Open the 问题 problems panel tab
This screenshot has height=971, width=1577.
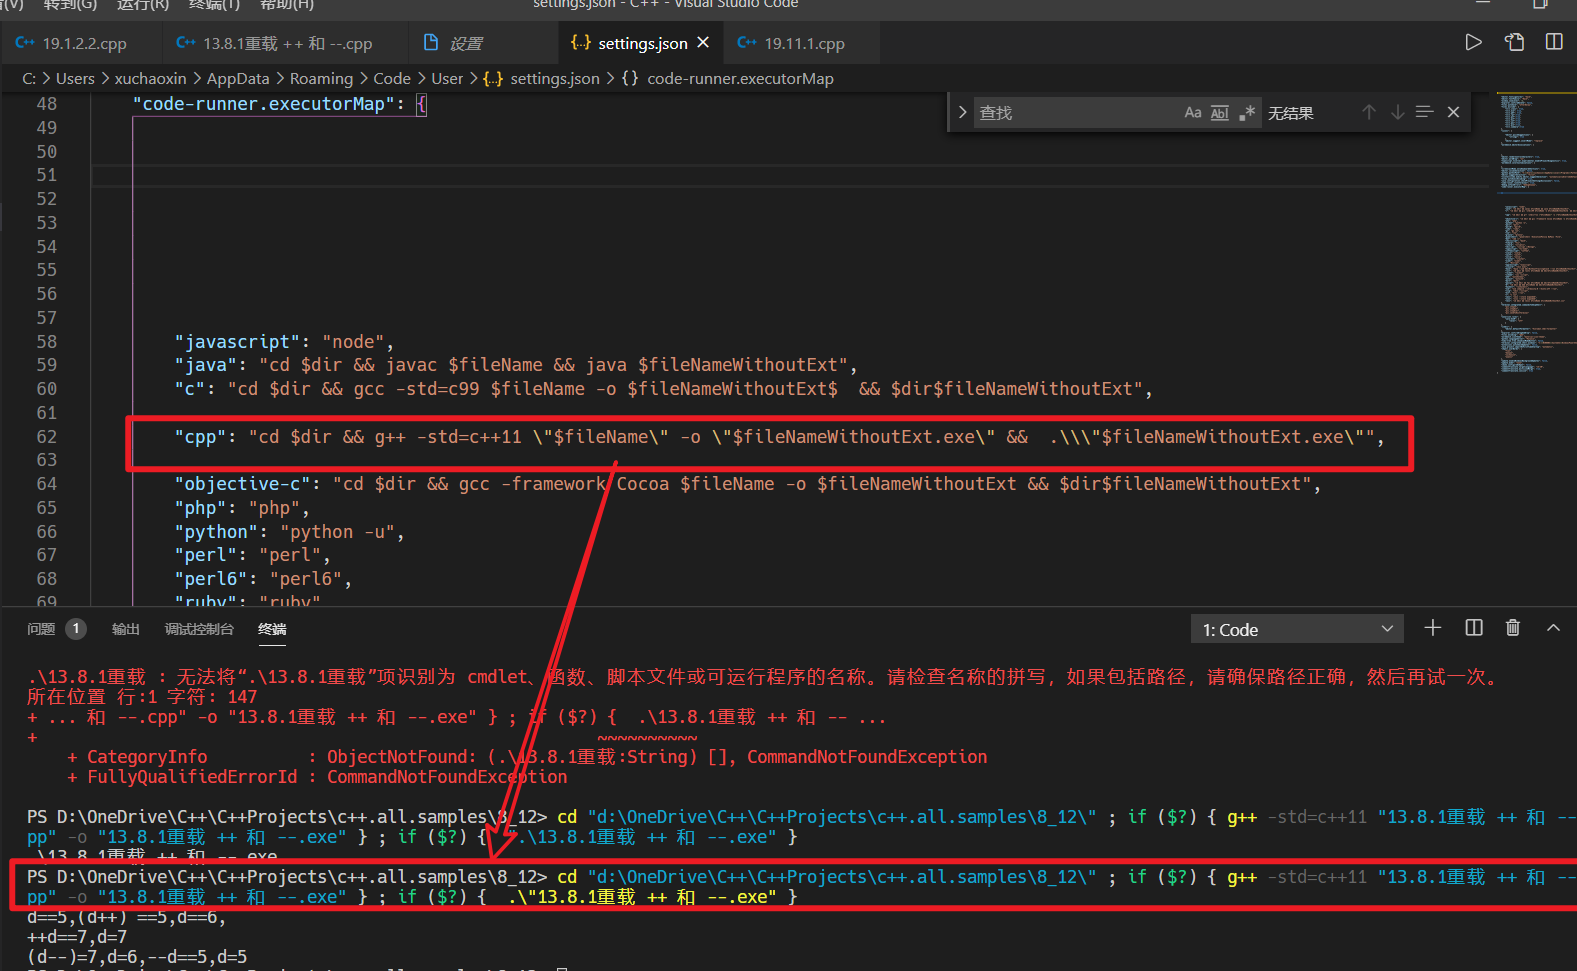click(x=41, y=629)
